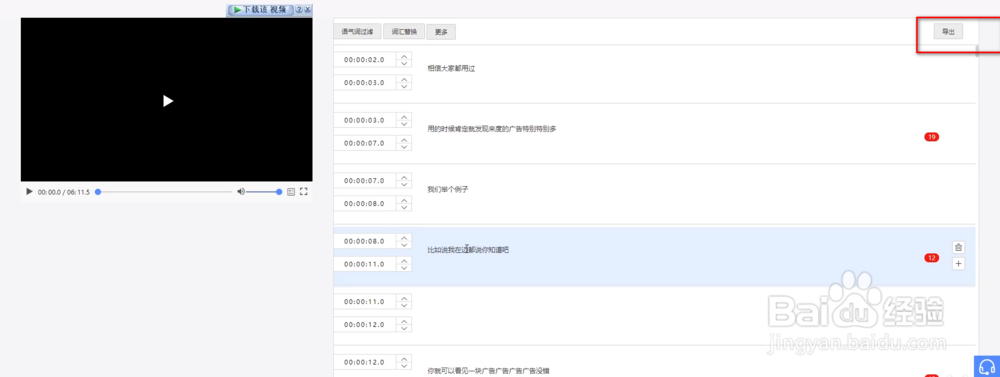The image size is (1000, 377).
Task: Select the subtitle text 我们举个例子
Action: 448,189
